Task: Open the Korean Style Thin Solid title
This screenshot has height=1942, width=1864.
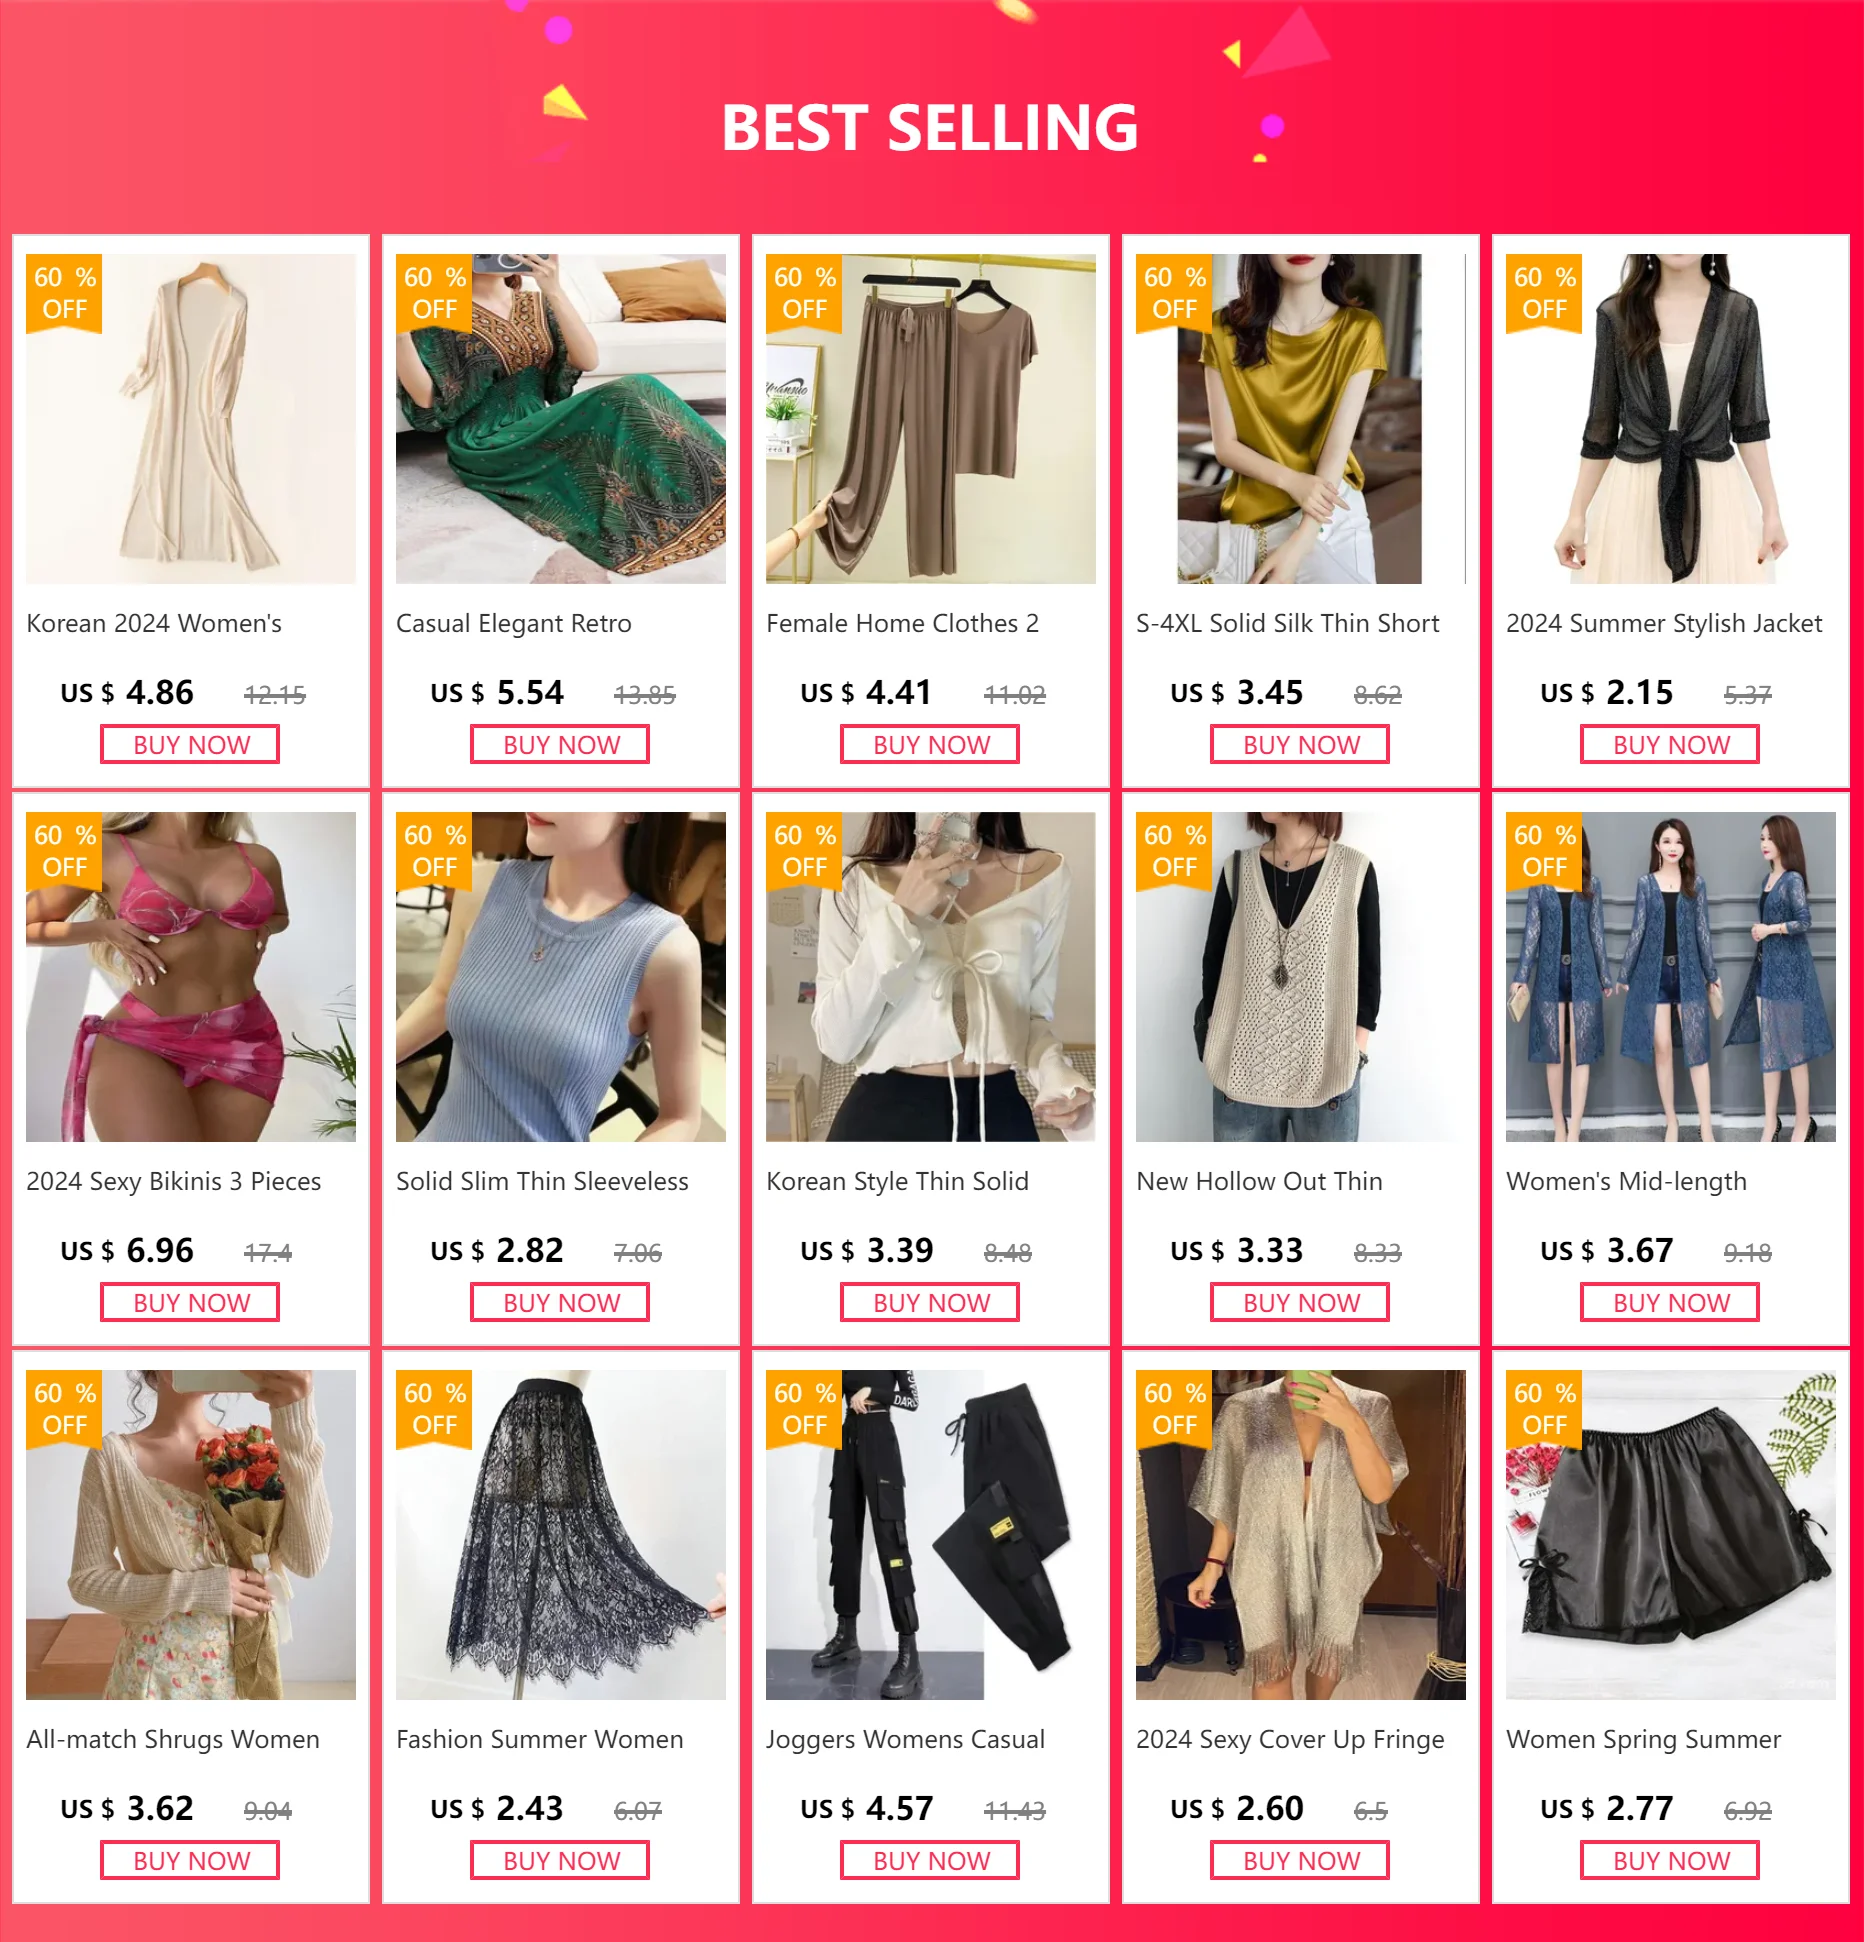Action: click(x=897, y=1181)
